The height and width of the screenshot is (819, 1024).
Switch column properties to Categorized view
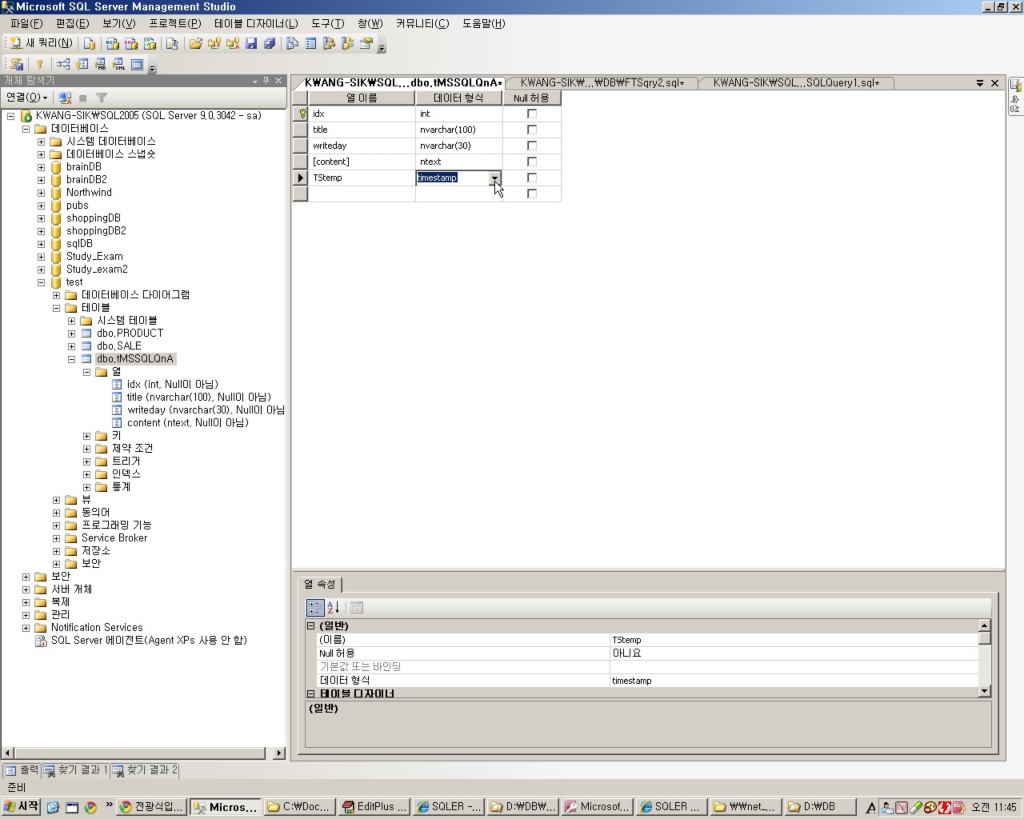315,607
